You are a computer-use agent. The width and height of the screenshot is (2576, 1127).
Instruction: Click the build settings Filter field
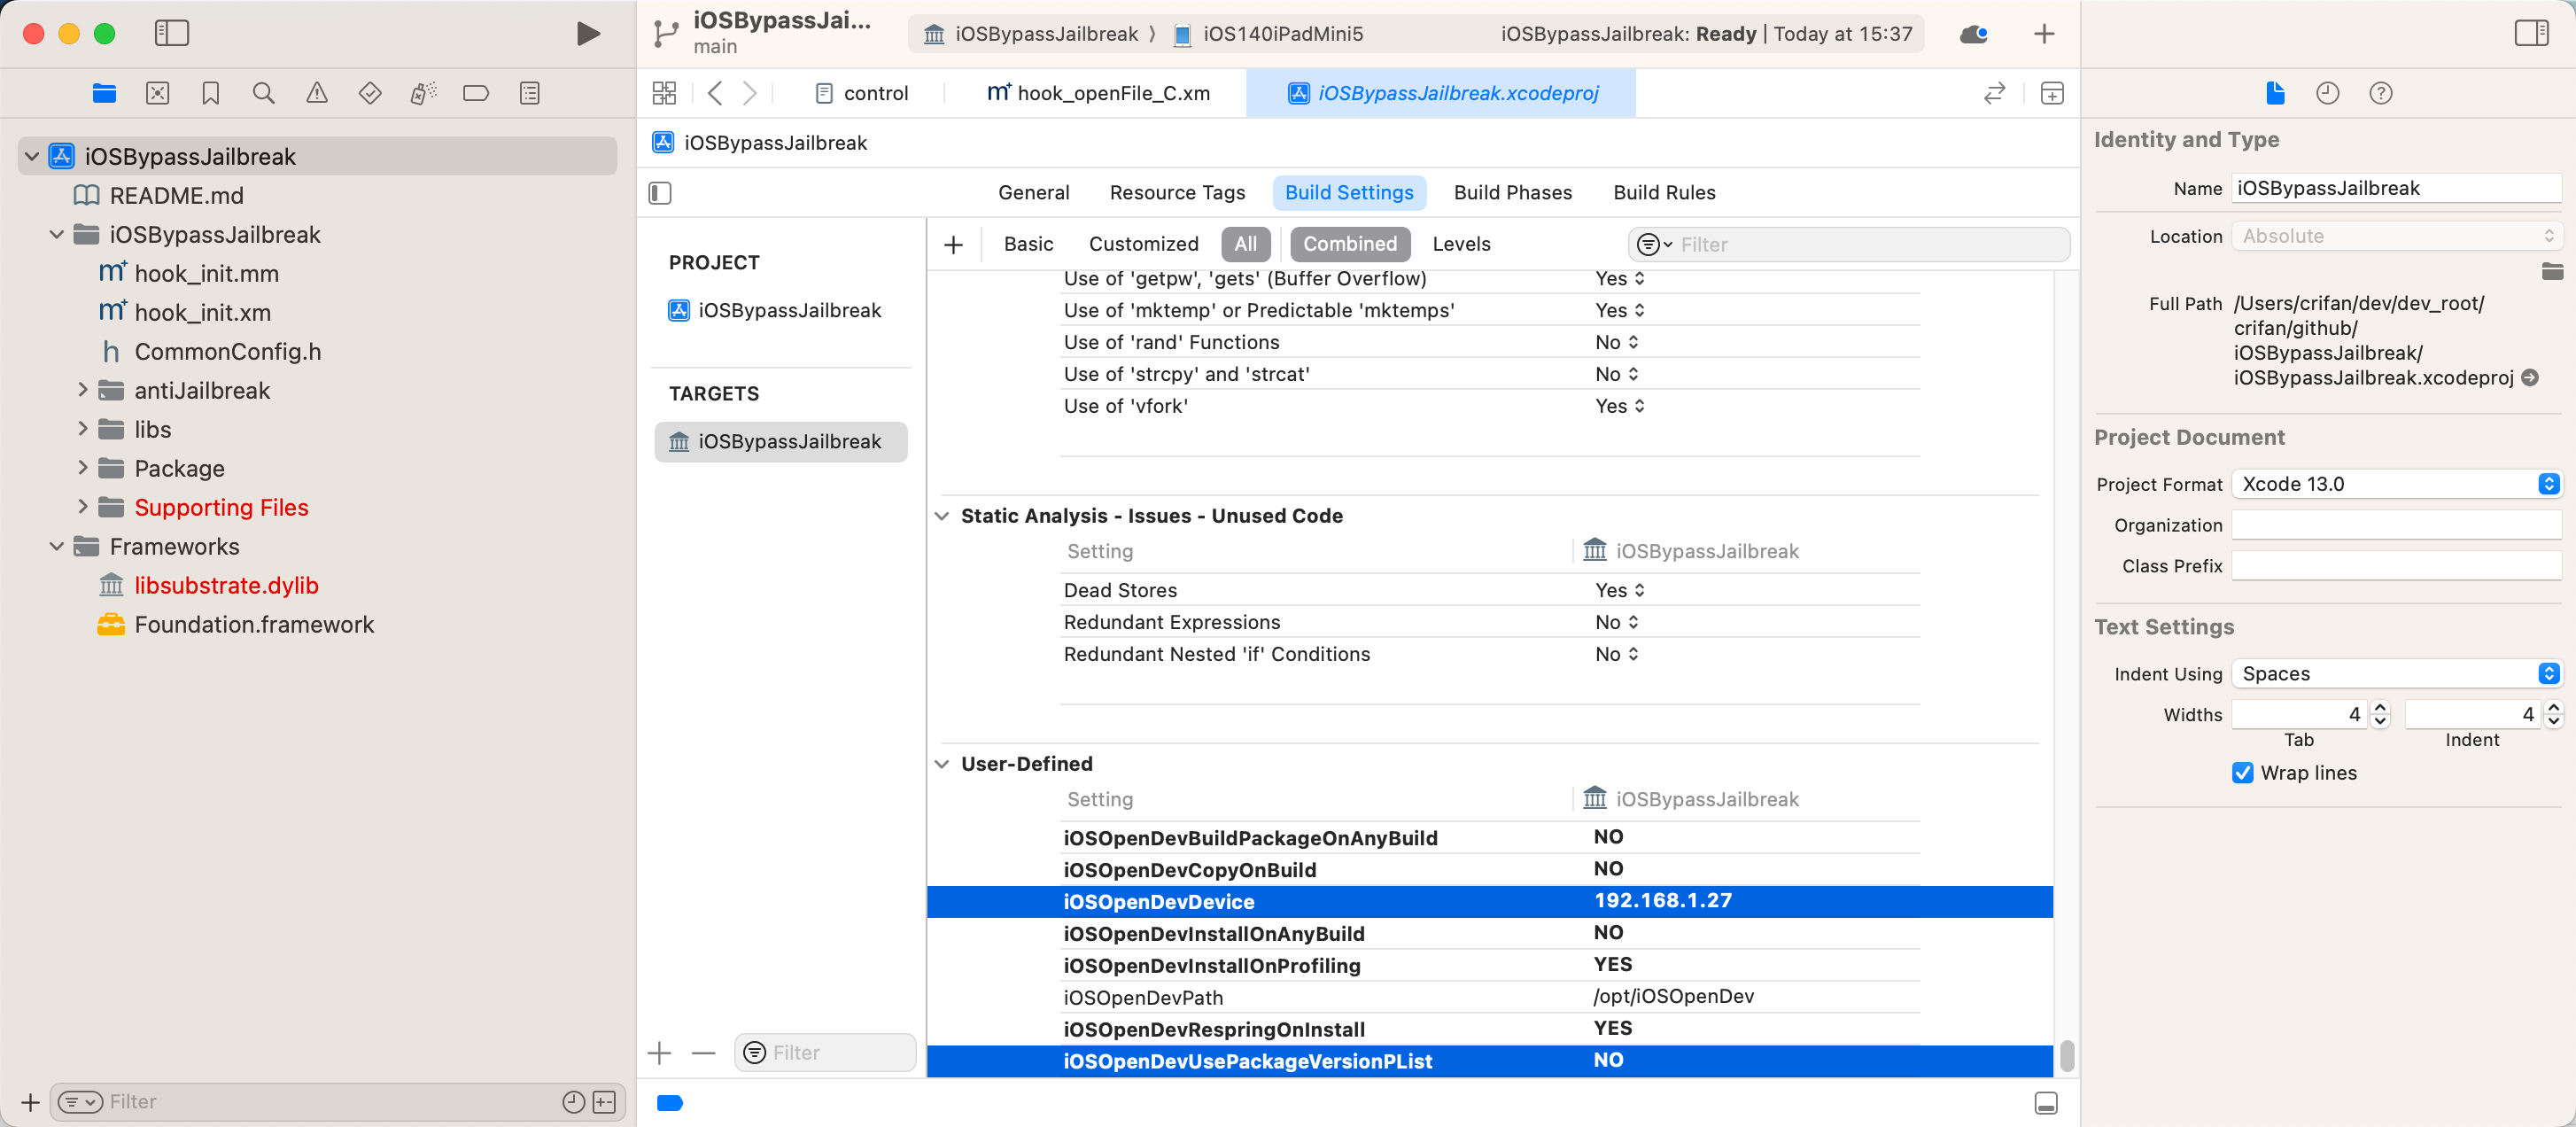(x=1849, y=244)
